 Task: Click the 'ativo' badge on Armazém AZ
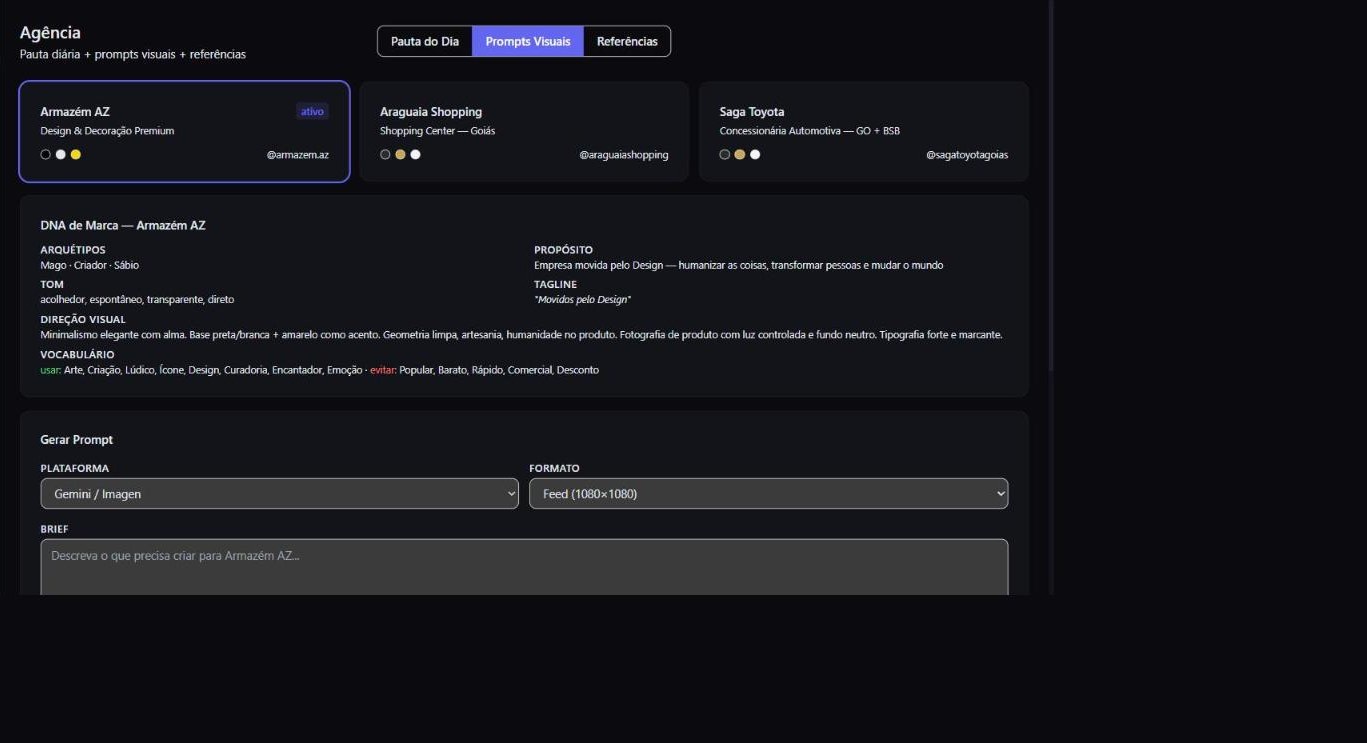[x=312, y=112]
